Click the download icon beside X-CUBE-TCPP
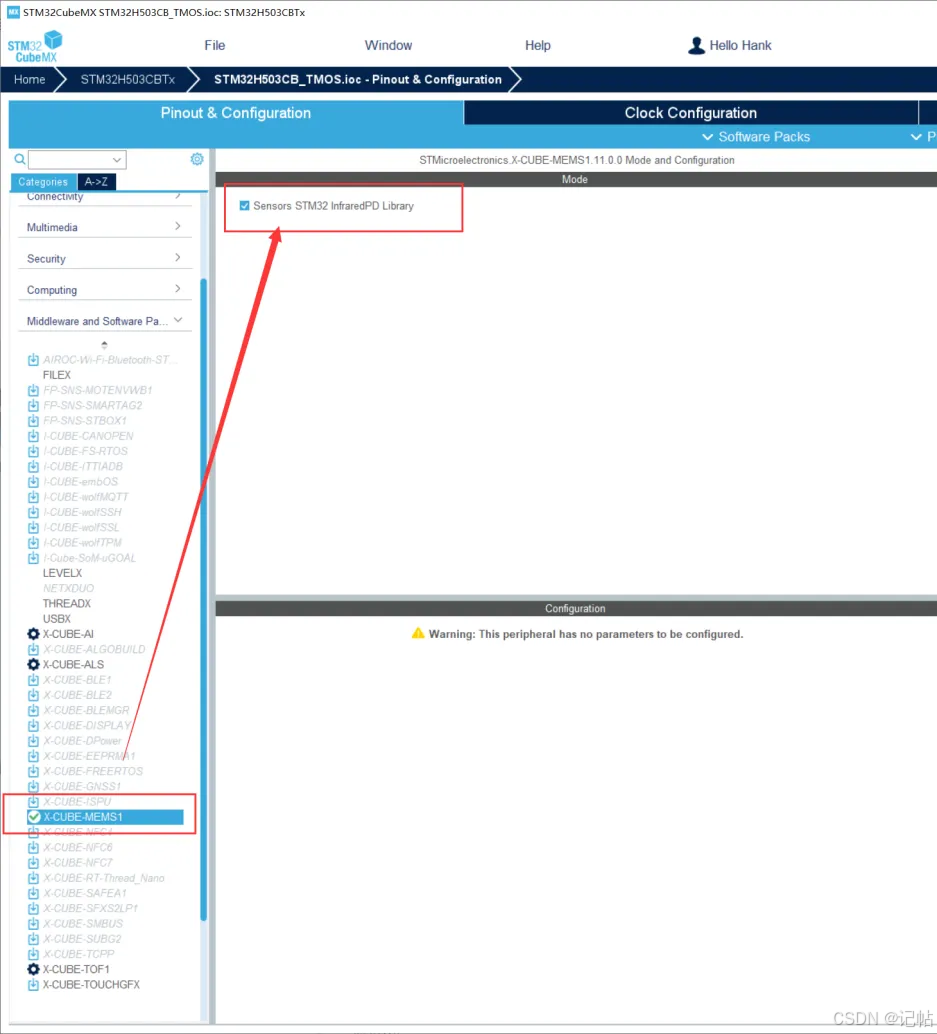Screen dimensions: 937x1034 (x=33, y=954)
